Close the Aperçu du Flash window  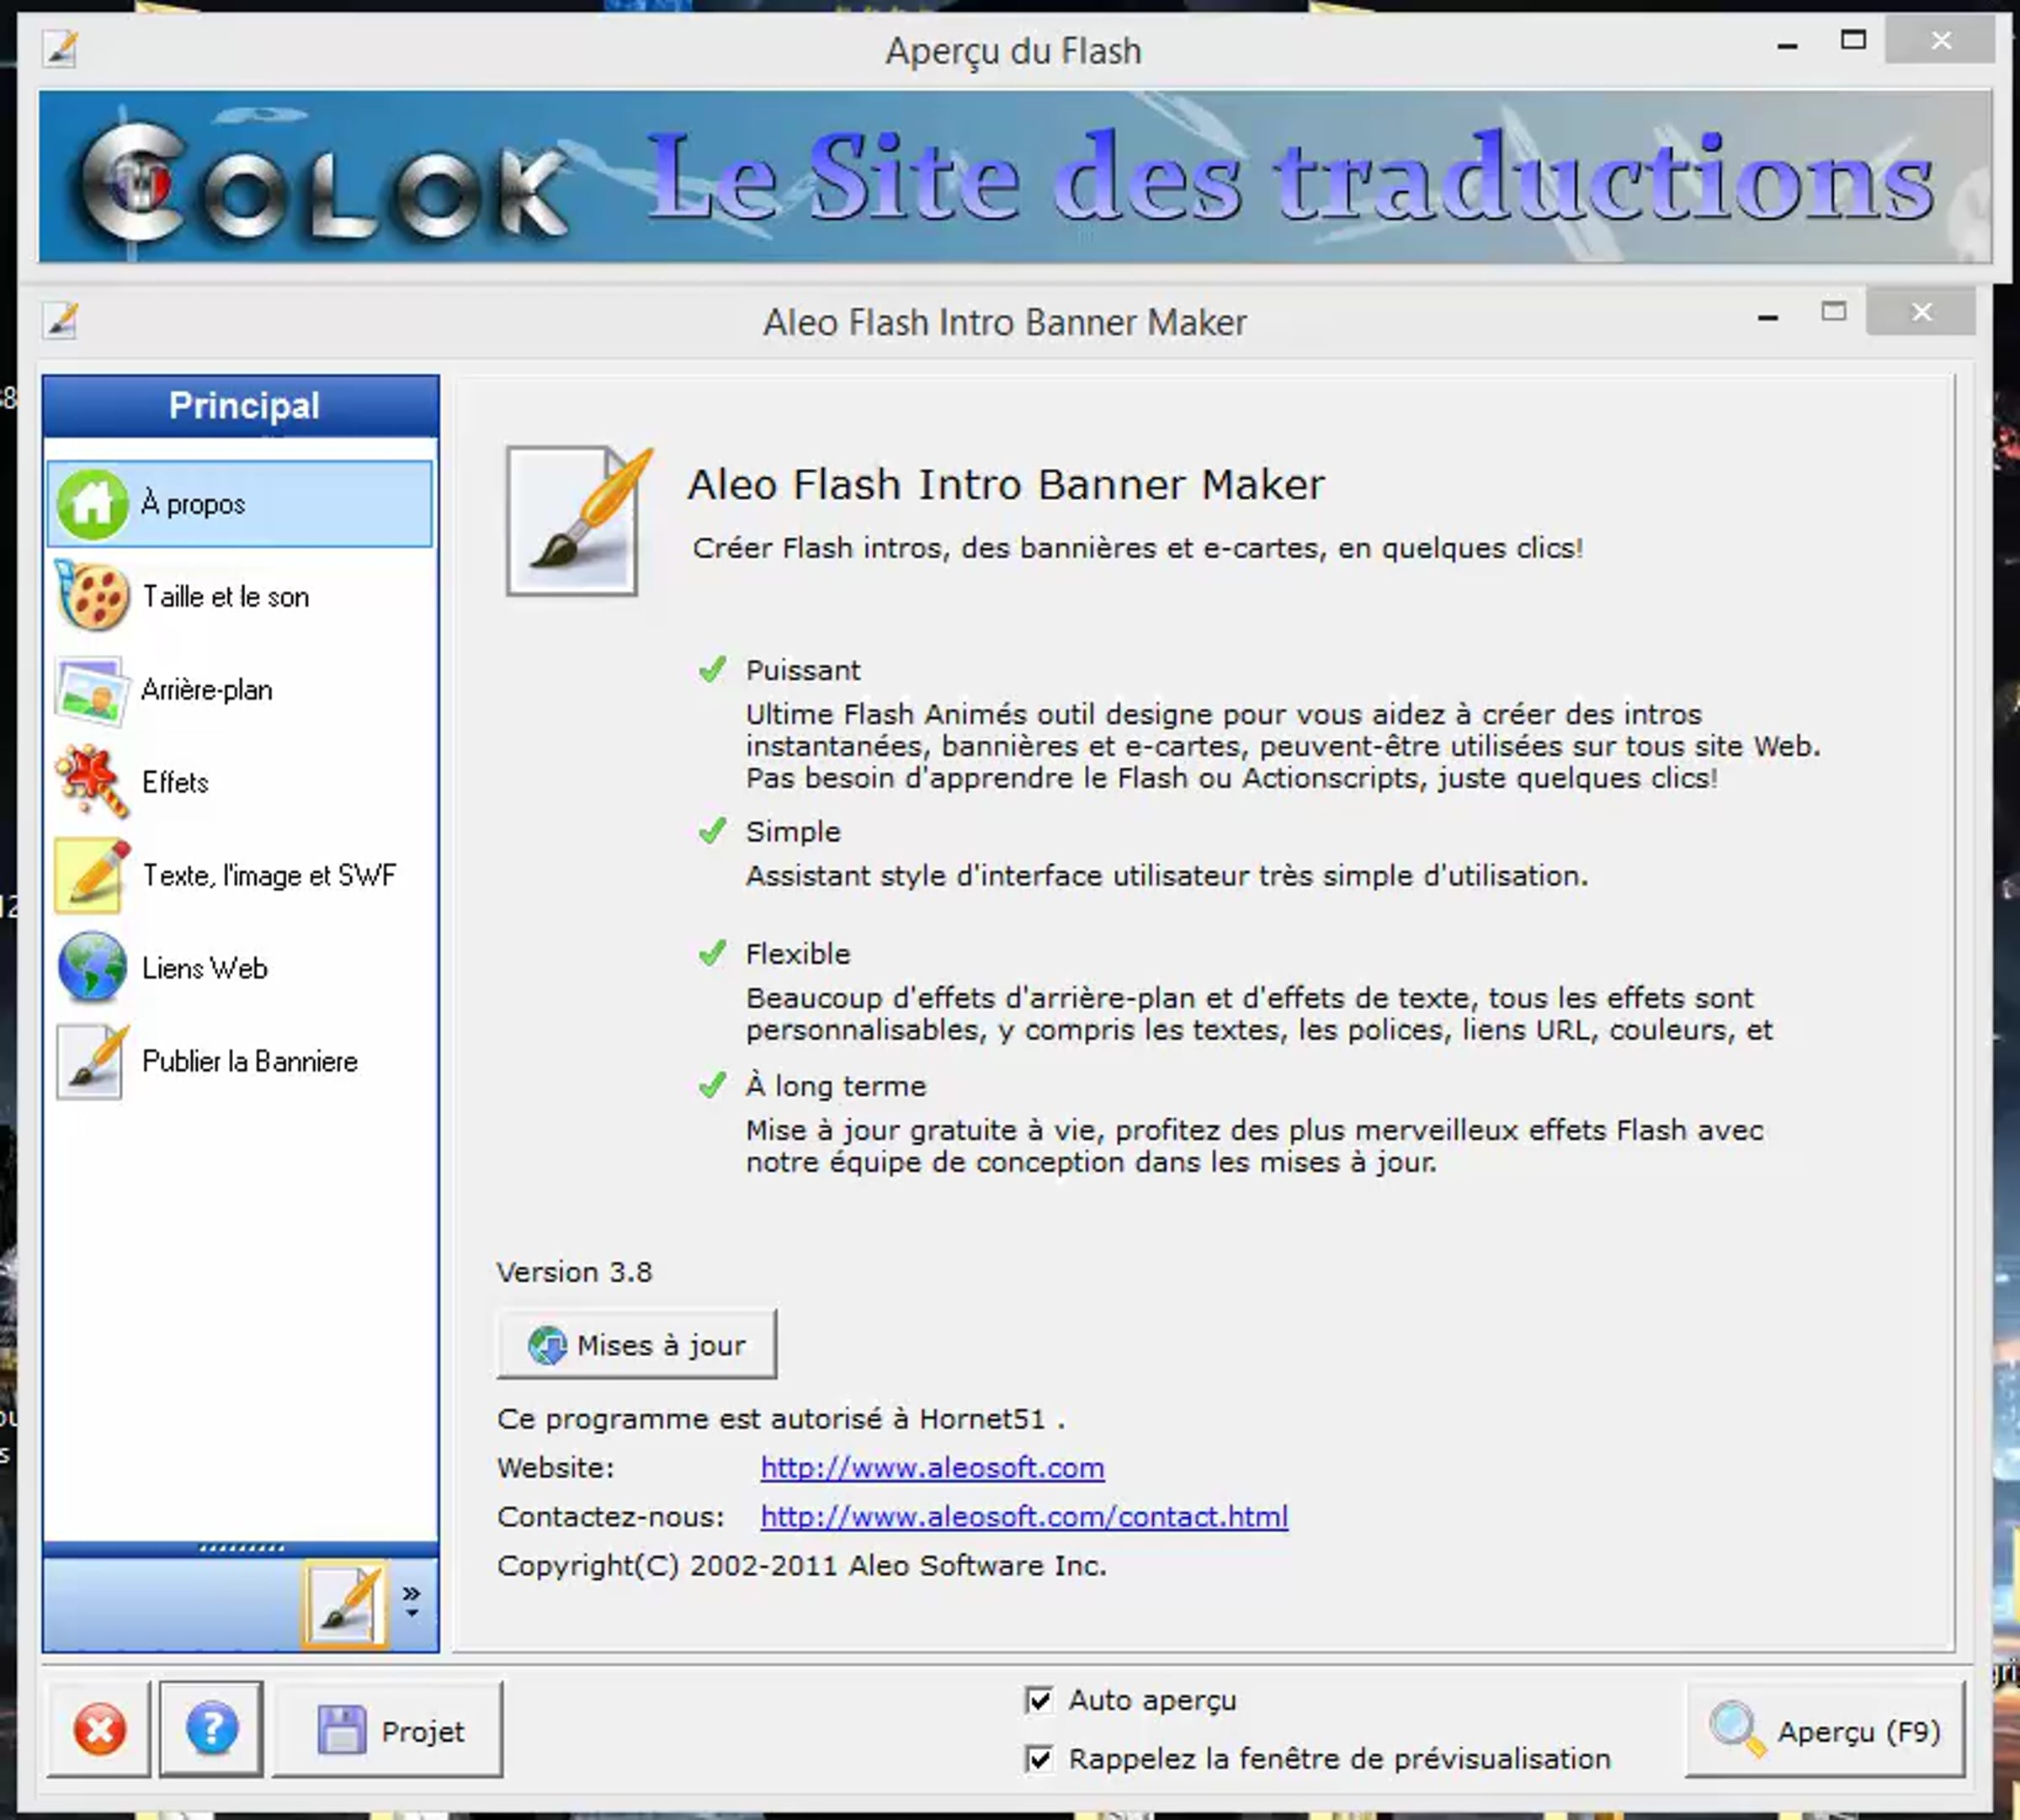click(1941, 40)
